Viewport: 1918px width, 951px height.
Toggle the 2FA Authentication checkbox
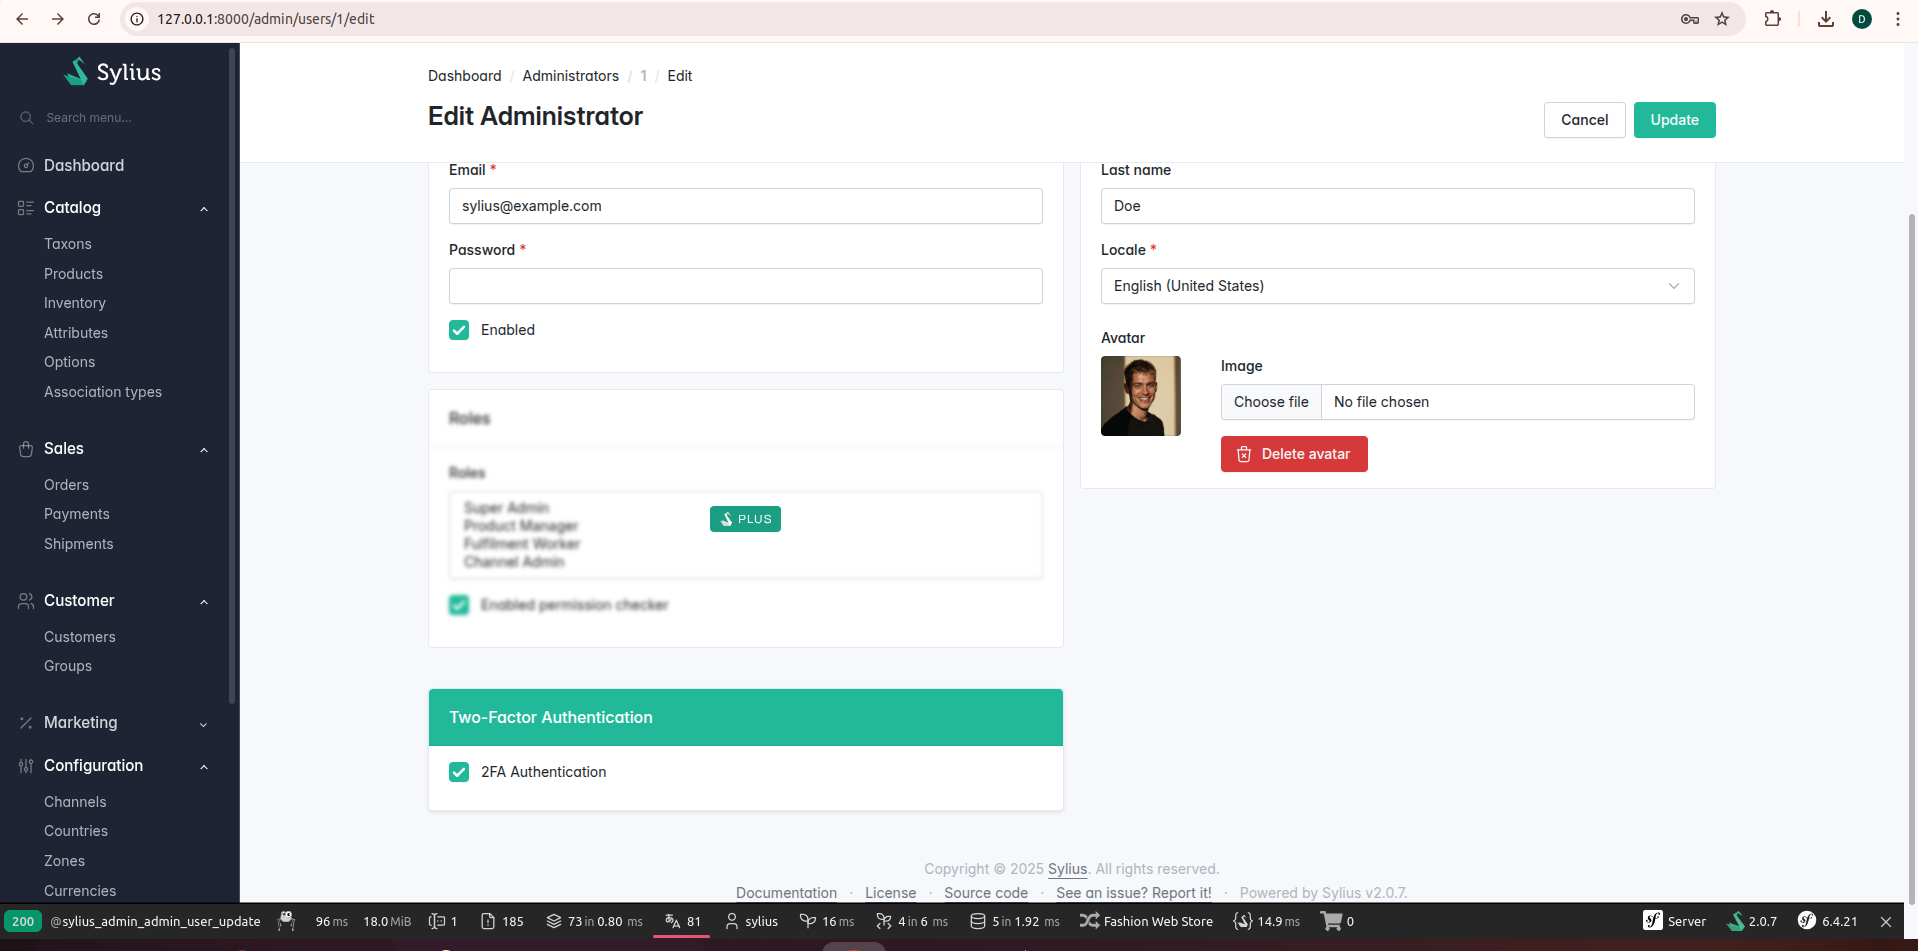coord(459,772)
